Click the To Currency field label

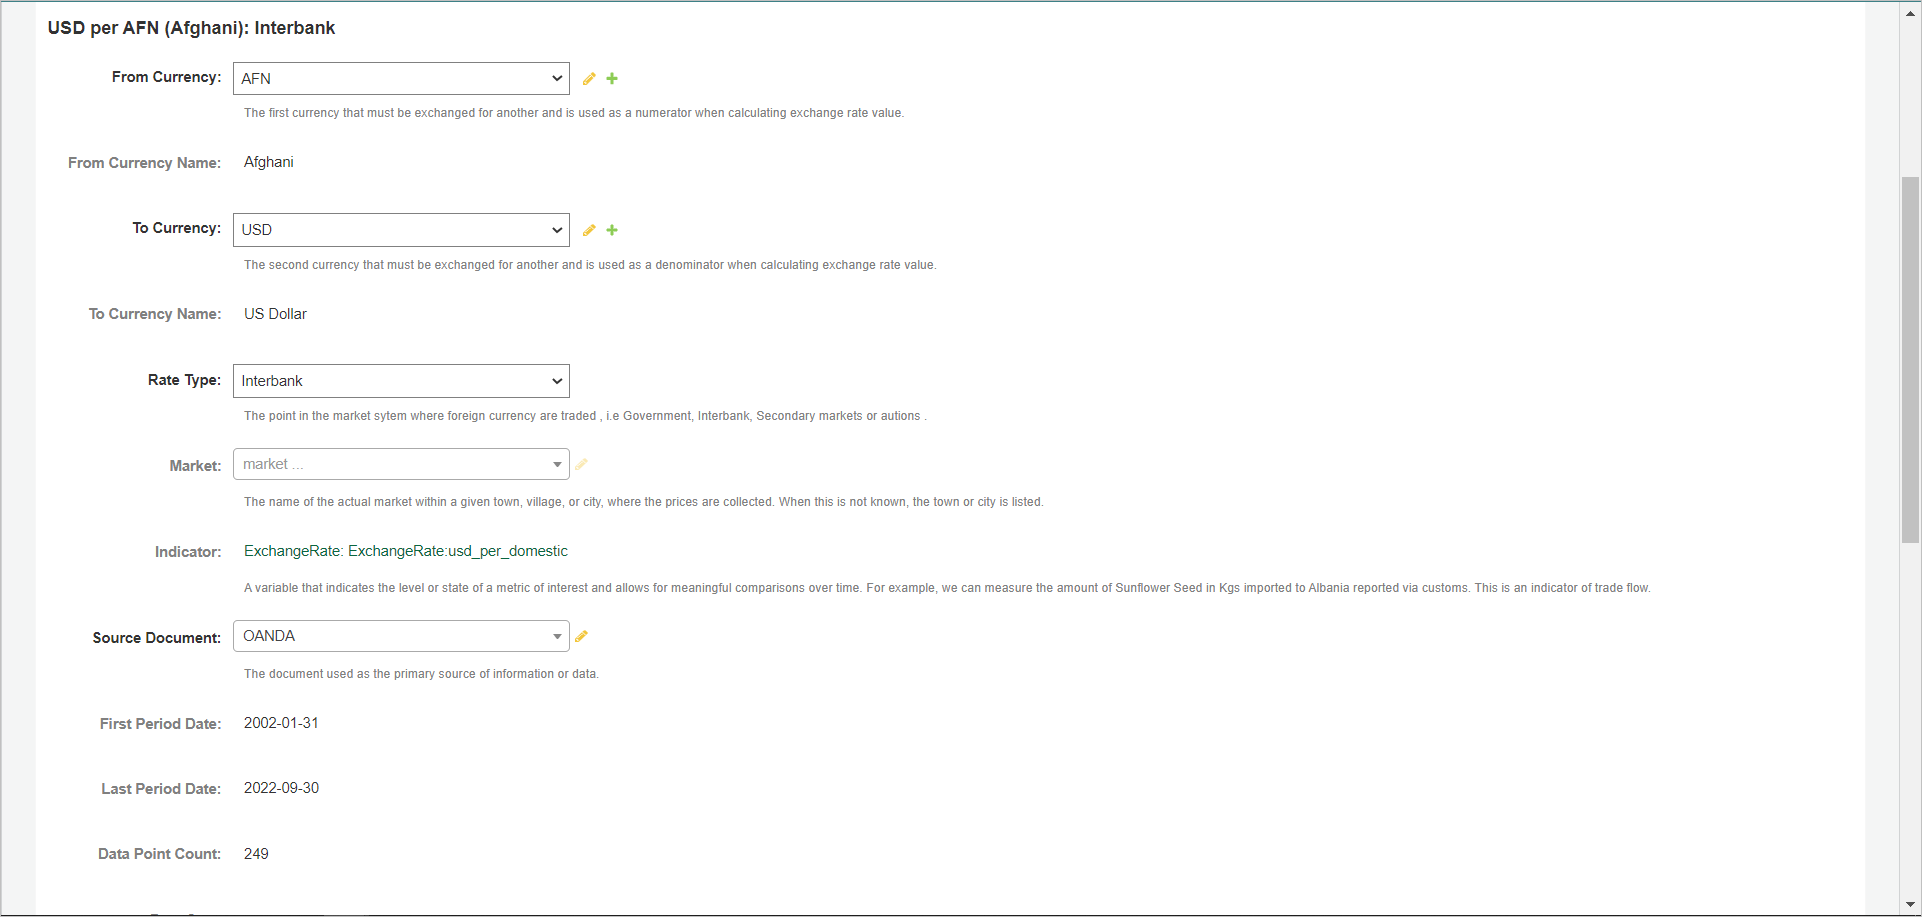(x=176, y=228)
